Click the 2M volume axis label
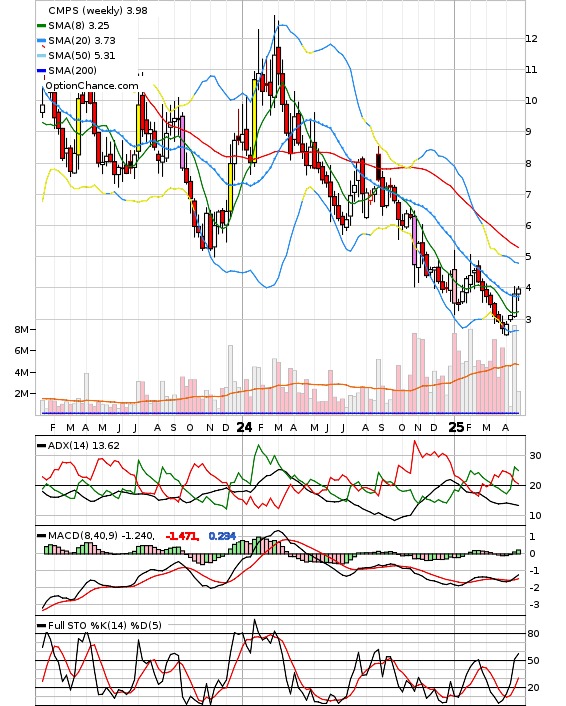The image size is (566, 706). click(x=22, y=394)
